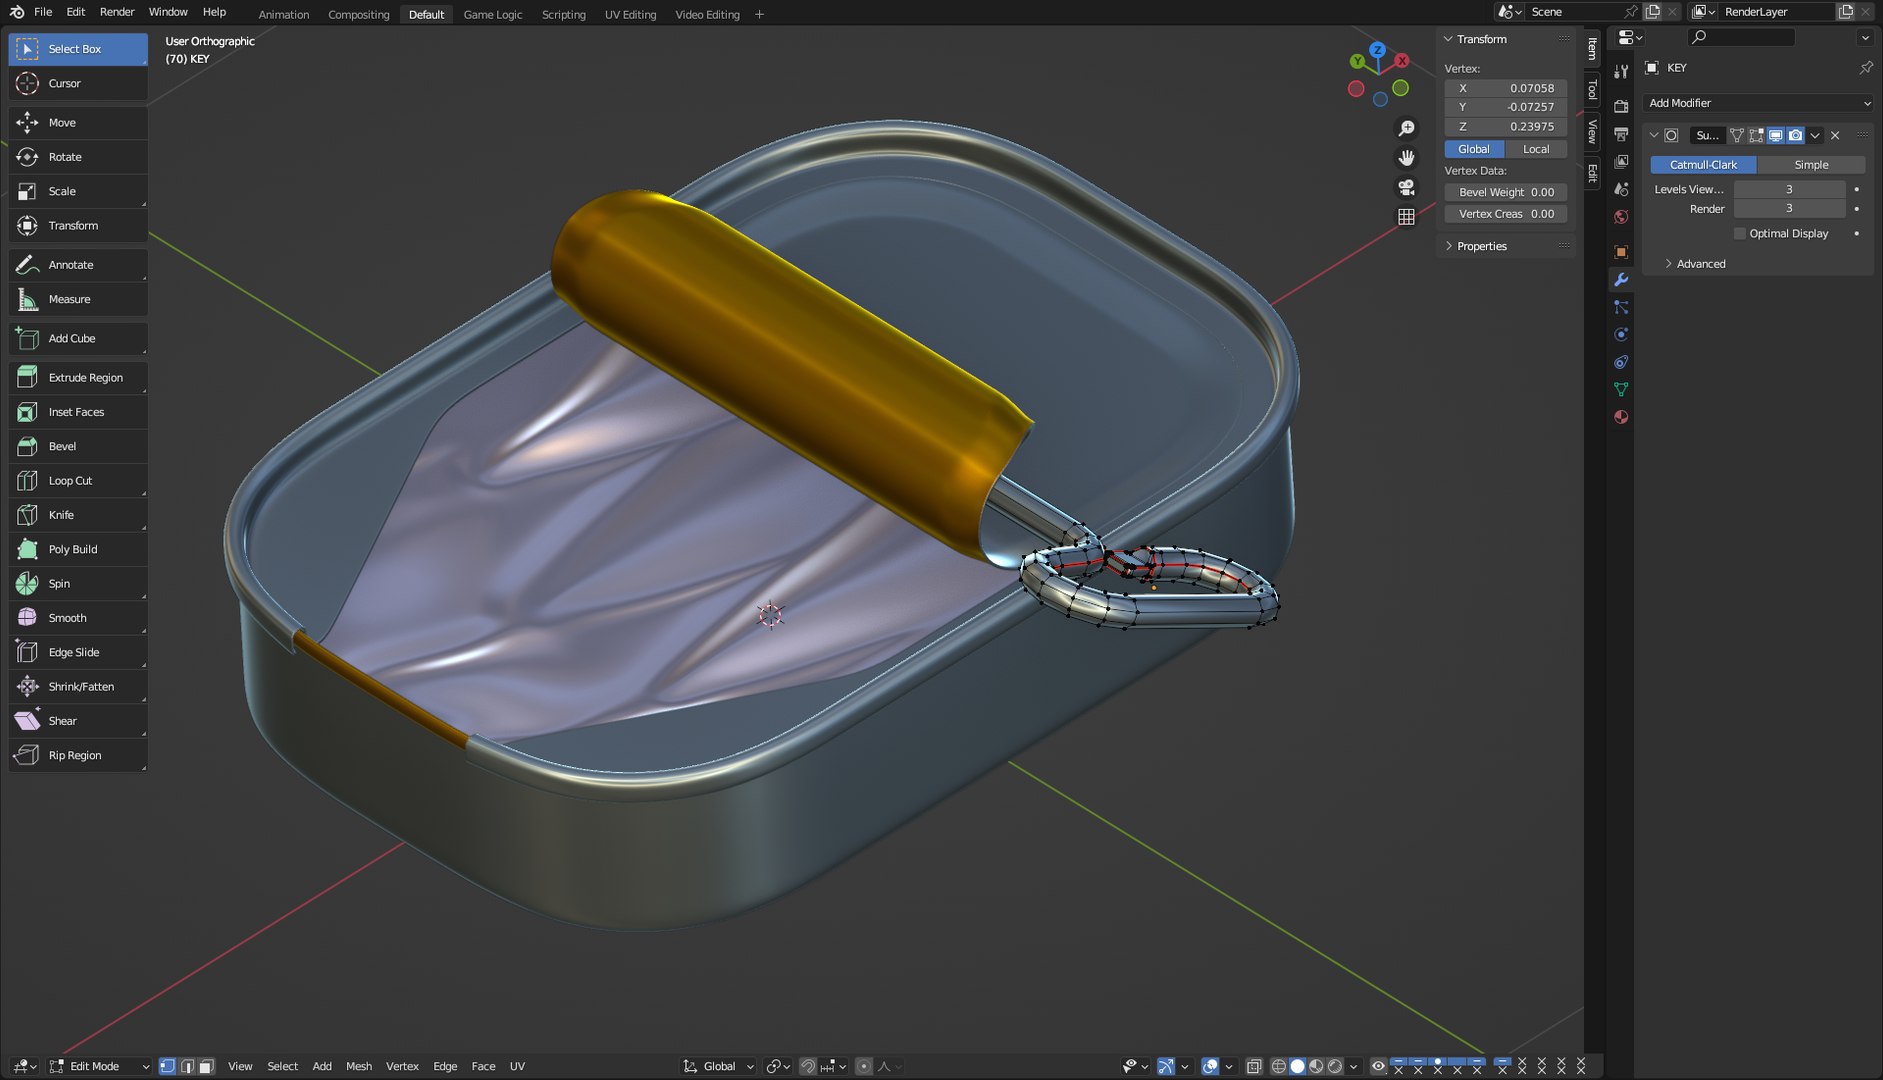Toggle camera view icon in viewport

click(x=1406, y=187)
